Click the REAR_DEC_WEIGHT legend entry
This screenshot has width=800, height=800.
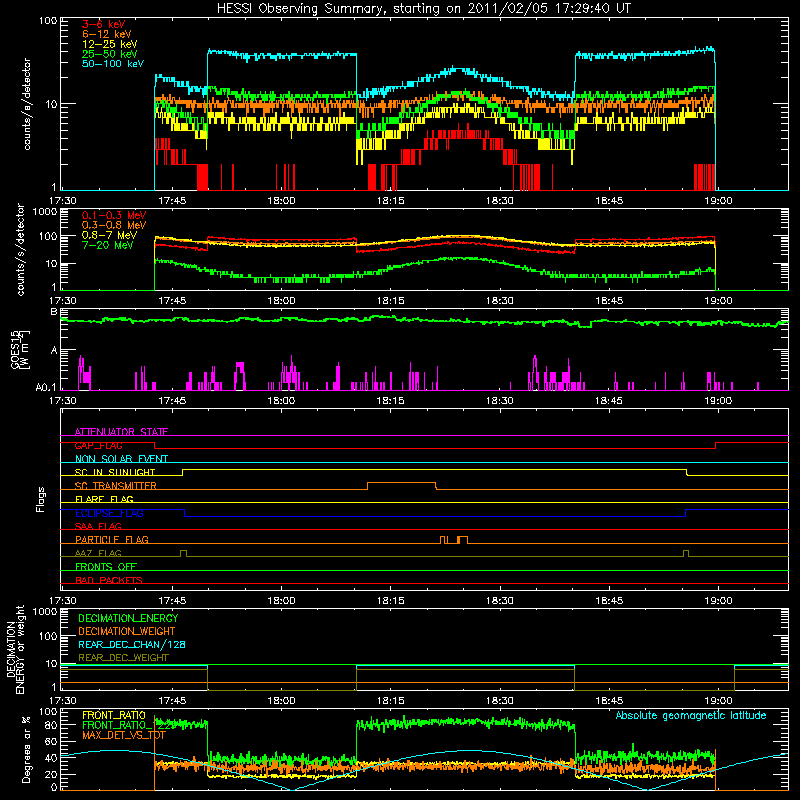click(123, 658)
